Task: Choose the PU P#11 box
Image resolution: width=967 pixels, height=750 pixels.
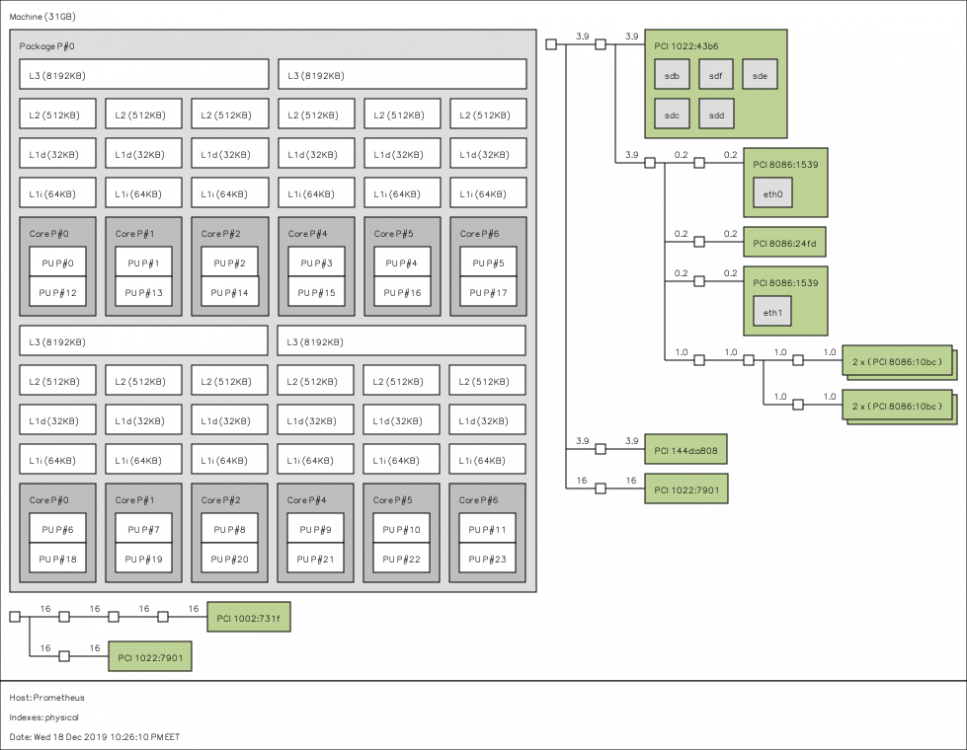Action: 487,529
